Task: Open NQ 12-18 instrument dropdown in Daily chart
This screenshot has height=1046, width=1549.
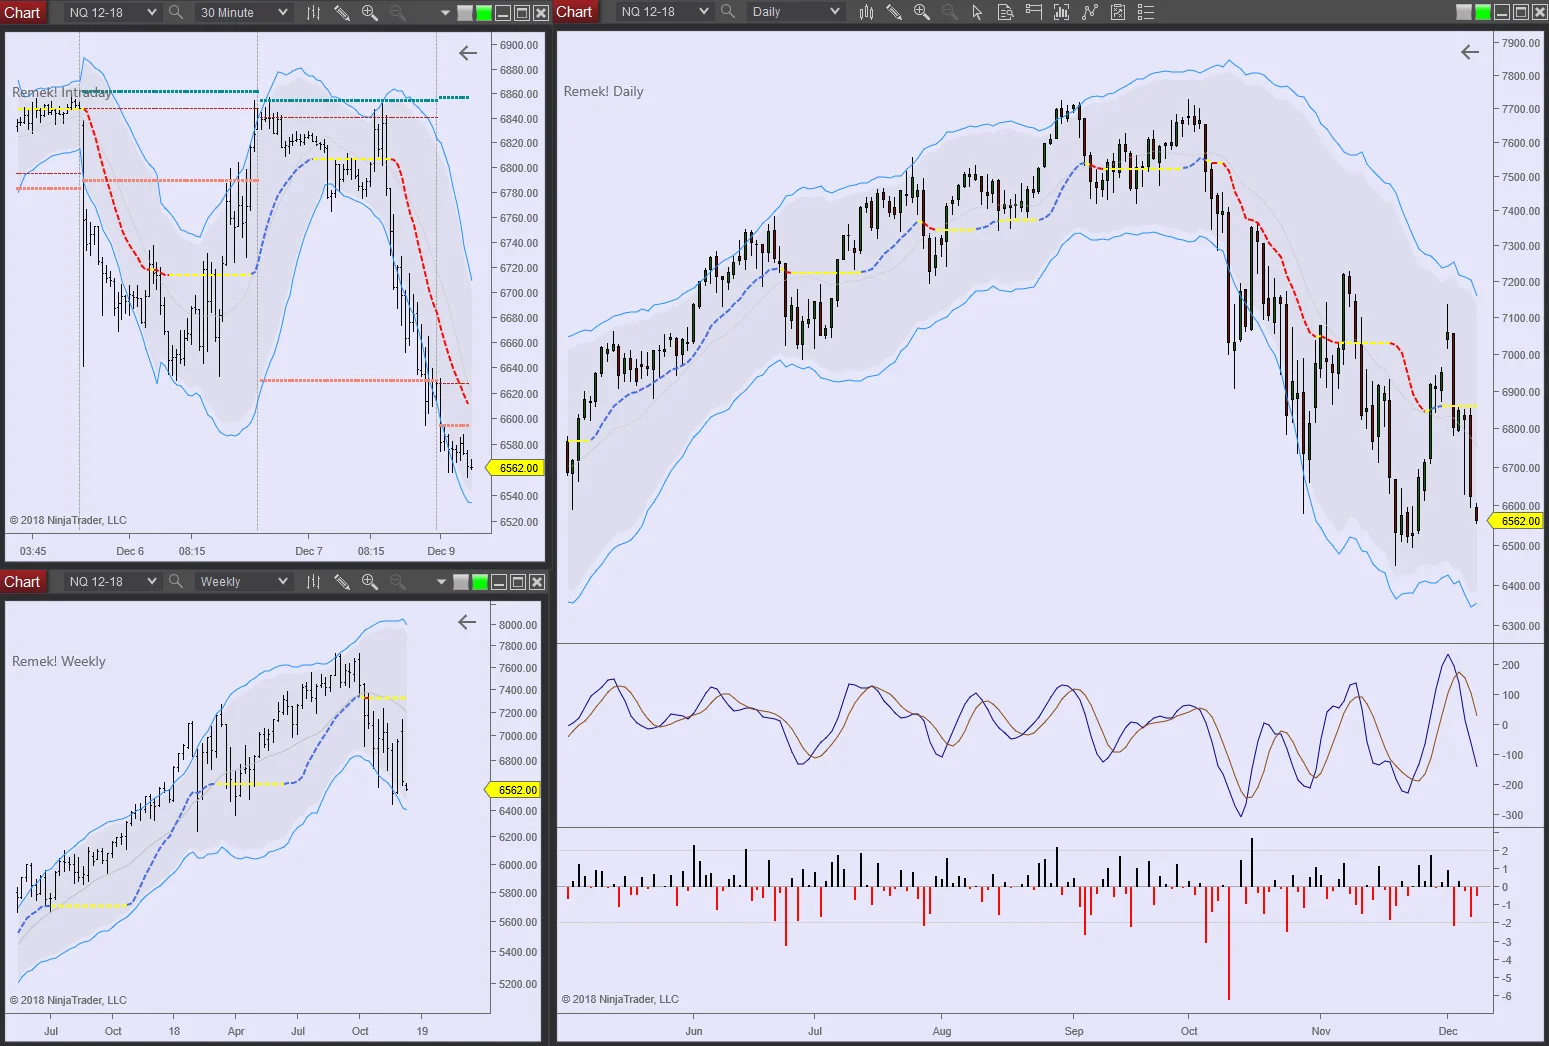Action: point(663,12)
